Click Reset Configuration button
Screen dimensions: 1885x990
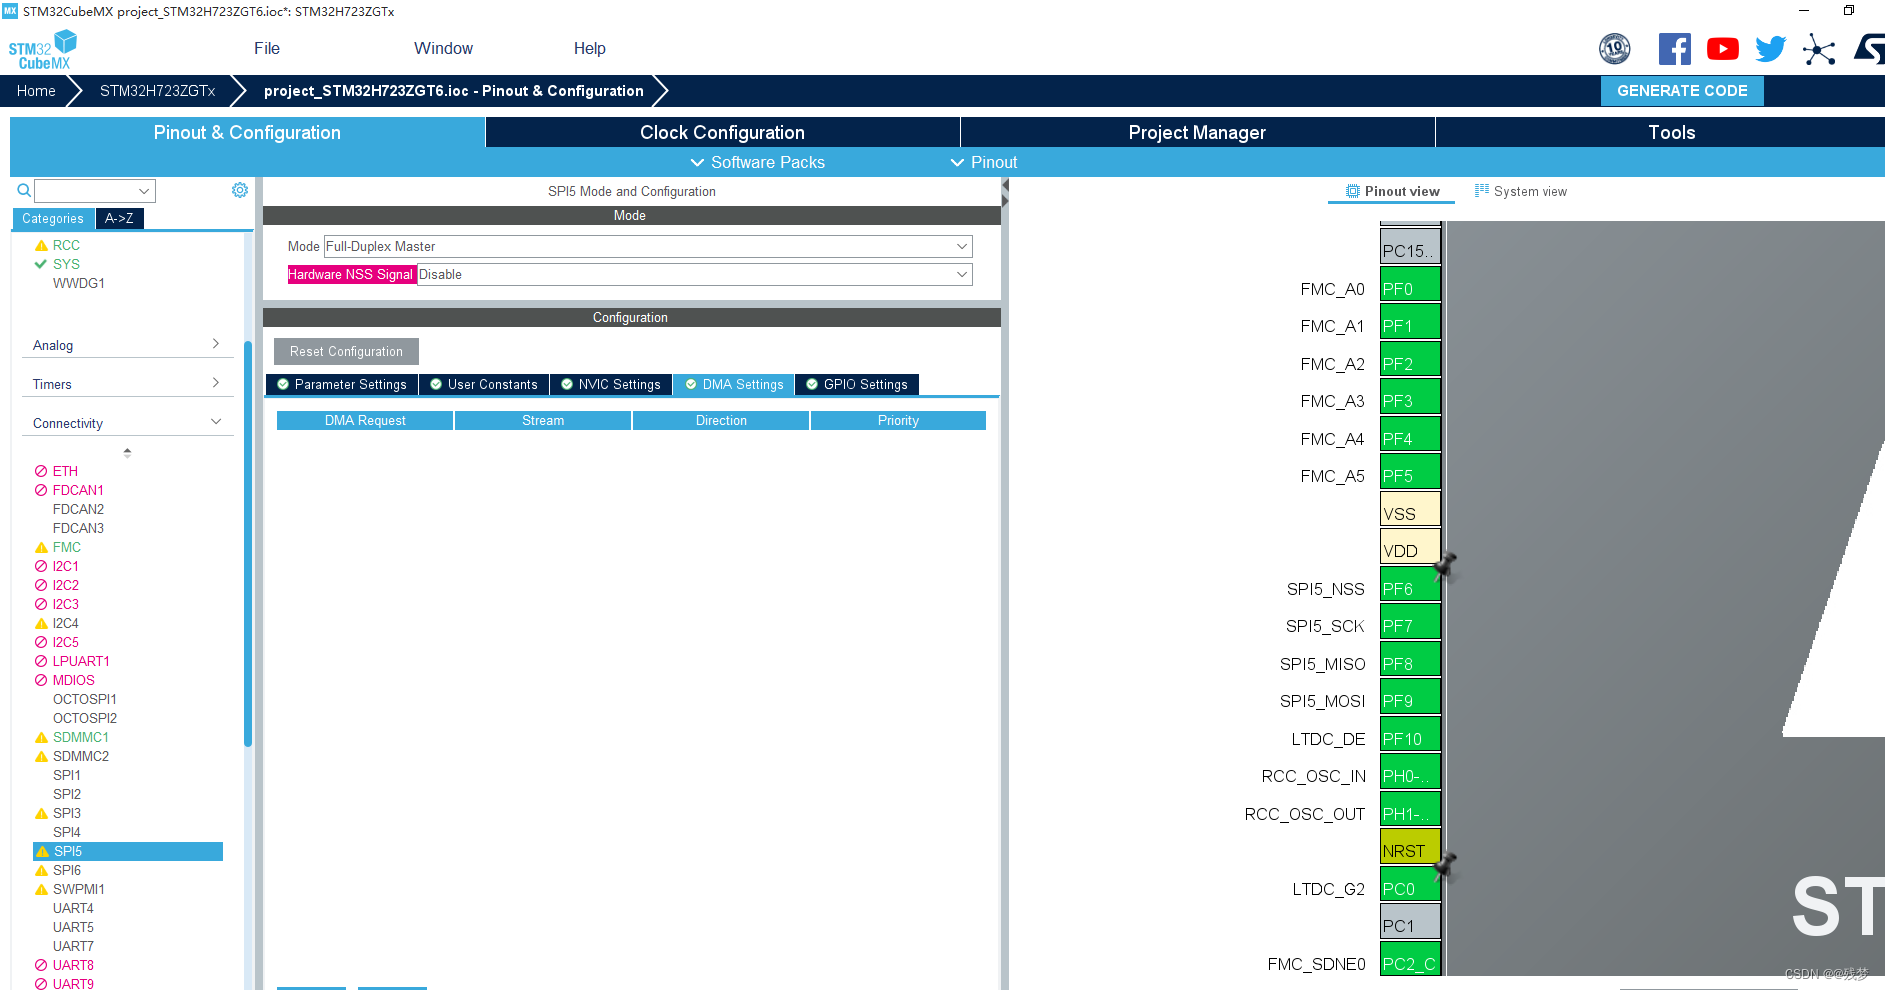tap(346, 351)
